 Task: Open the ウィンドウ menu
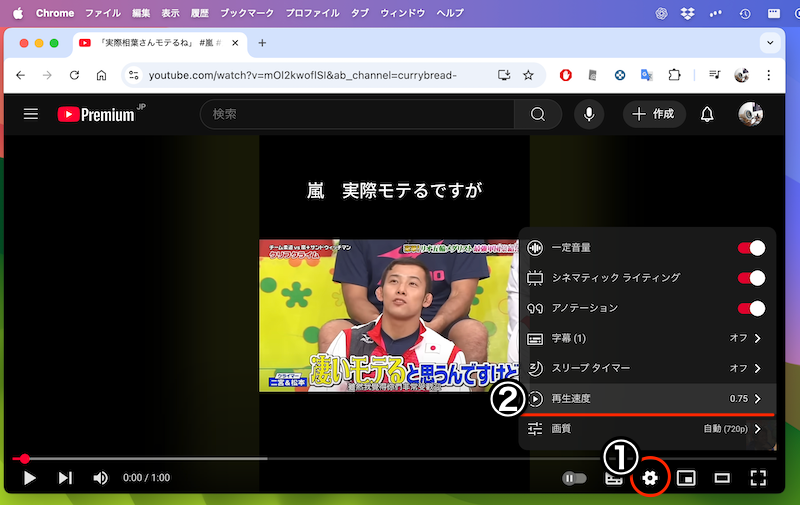pyautogui.click(x=403, y=13)
